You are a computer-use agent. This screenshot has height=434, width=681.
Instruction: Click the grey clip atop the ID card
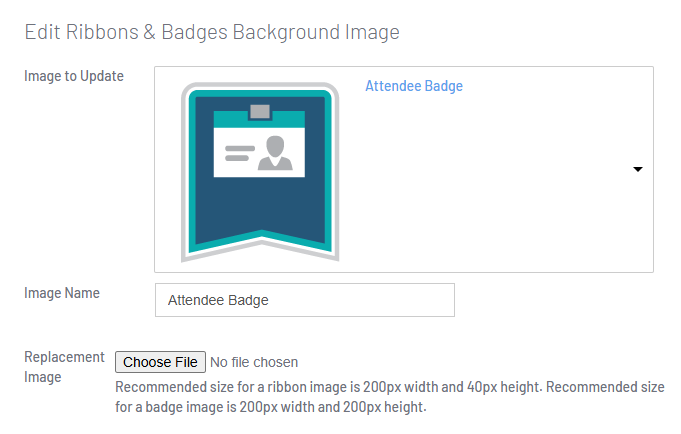tap(260, 110)
